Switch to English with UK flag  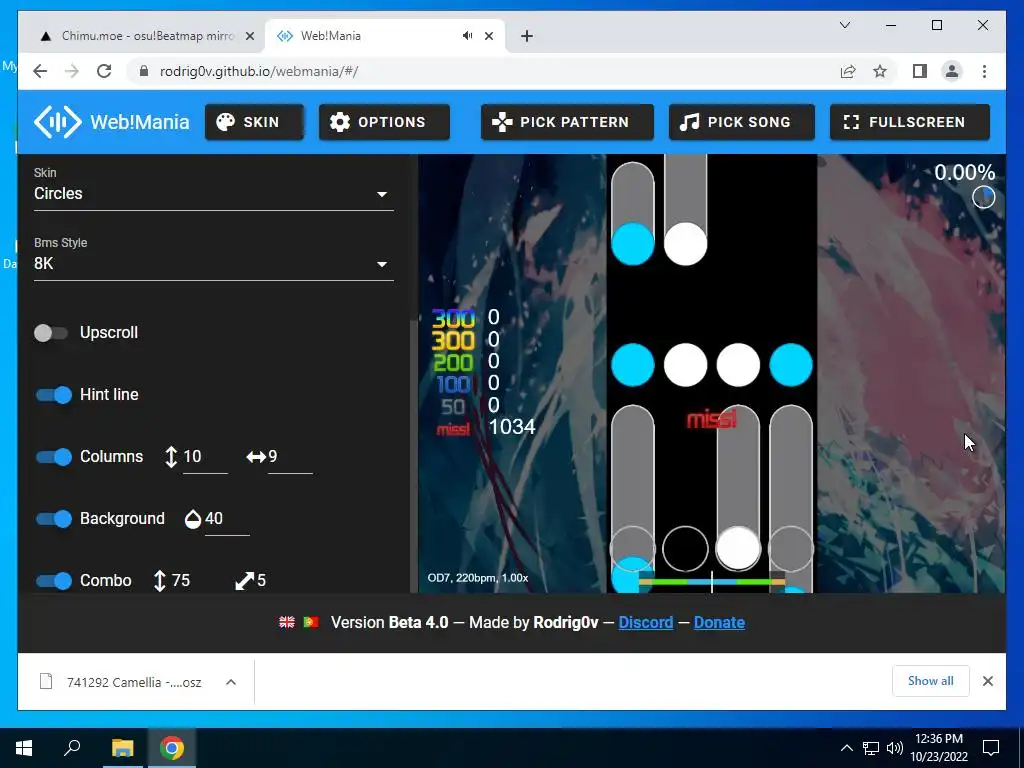pos(287,622)
